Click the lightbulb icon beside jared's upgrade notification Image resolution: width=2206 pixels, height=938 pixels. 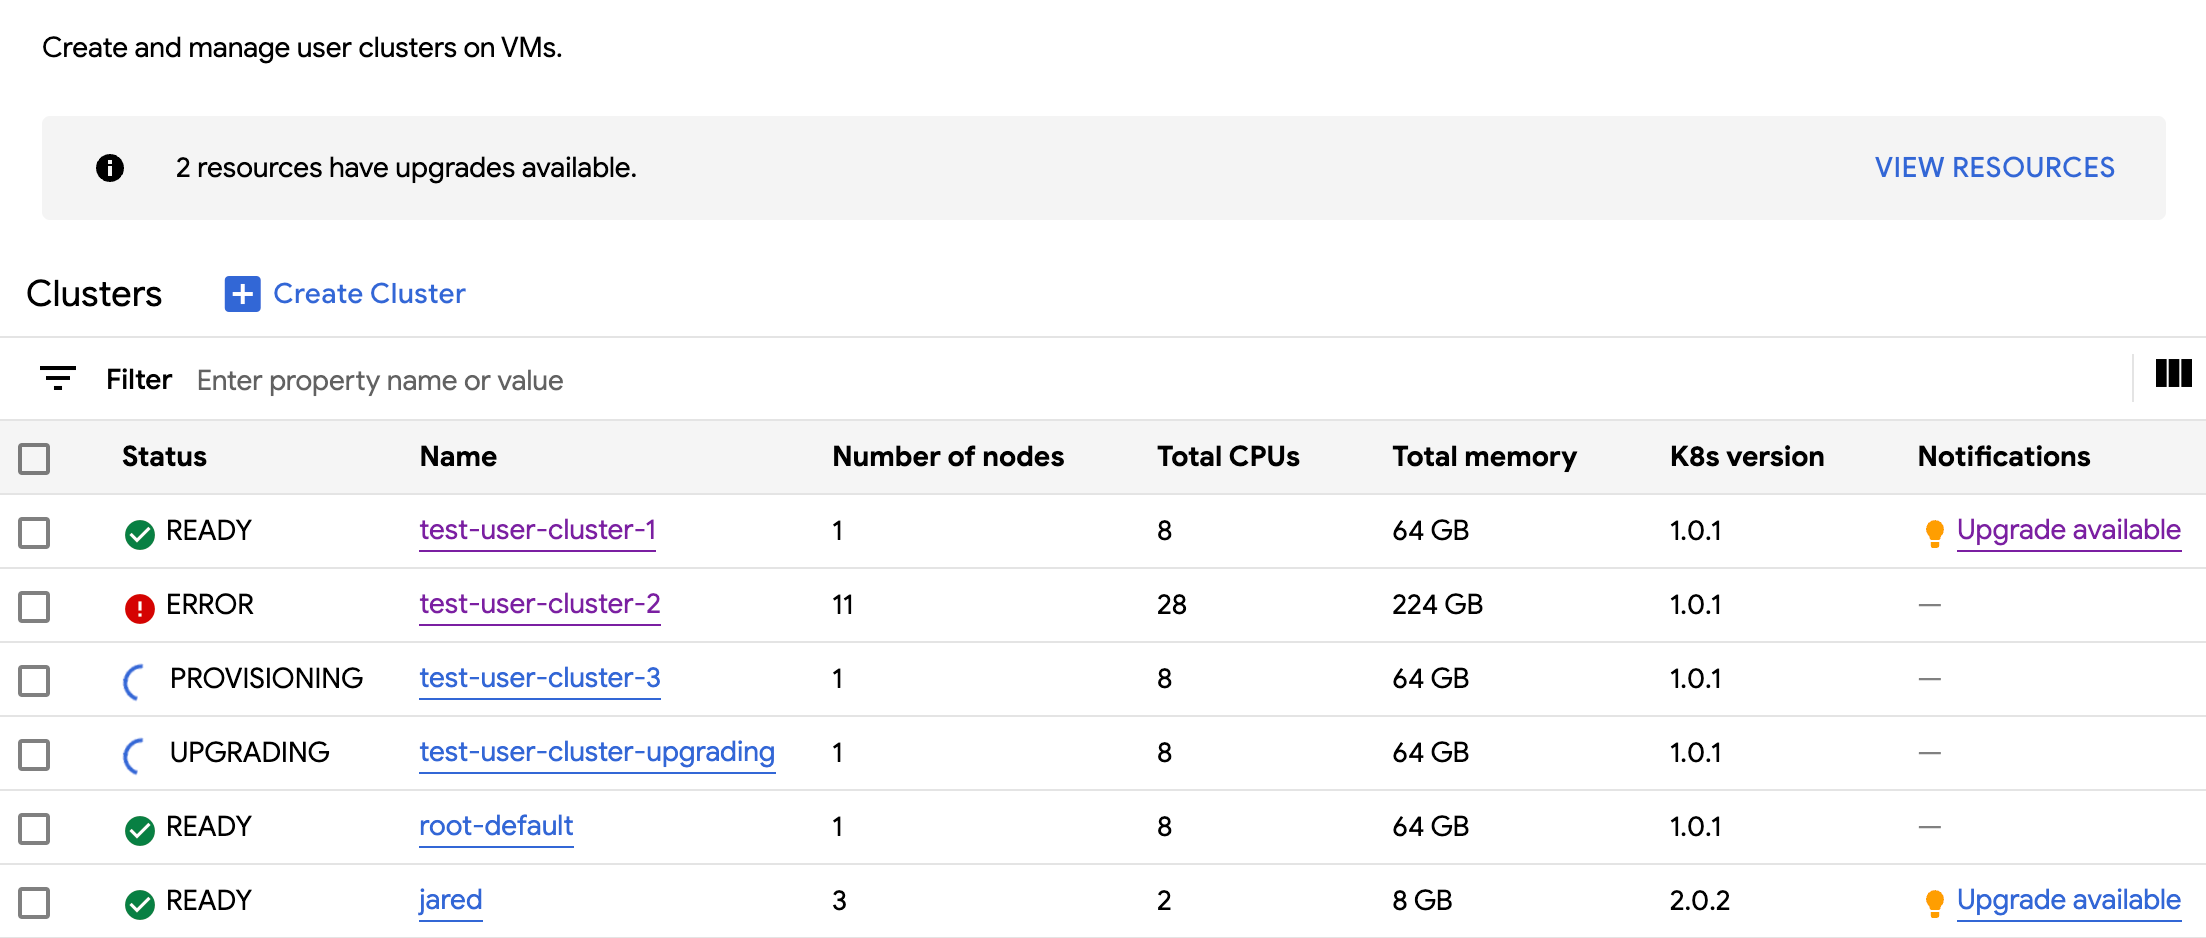click(1935, 900)
